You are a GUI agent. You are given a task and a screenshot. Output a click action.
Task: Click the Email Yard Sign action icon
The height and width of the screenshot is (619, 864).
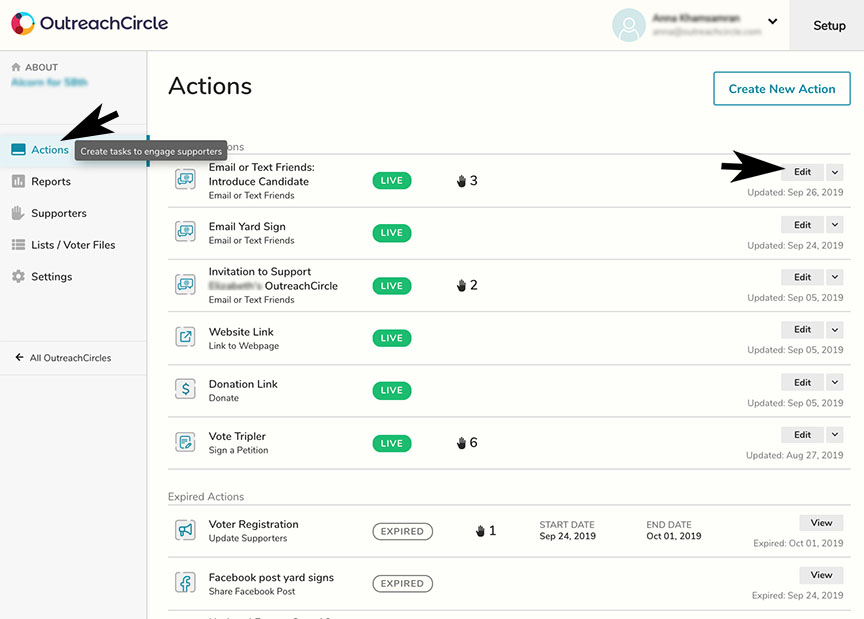click(185, 231)
